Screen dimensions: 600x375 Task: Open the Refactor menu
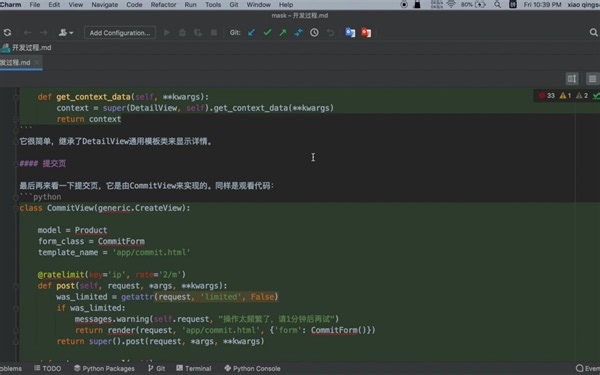163,5
